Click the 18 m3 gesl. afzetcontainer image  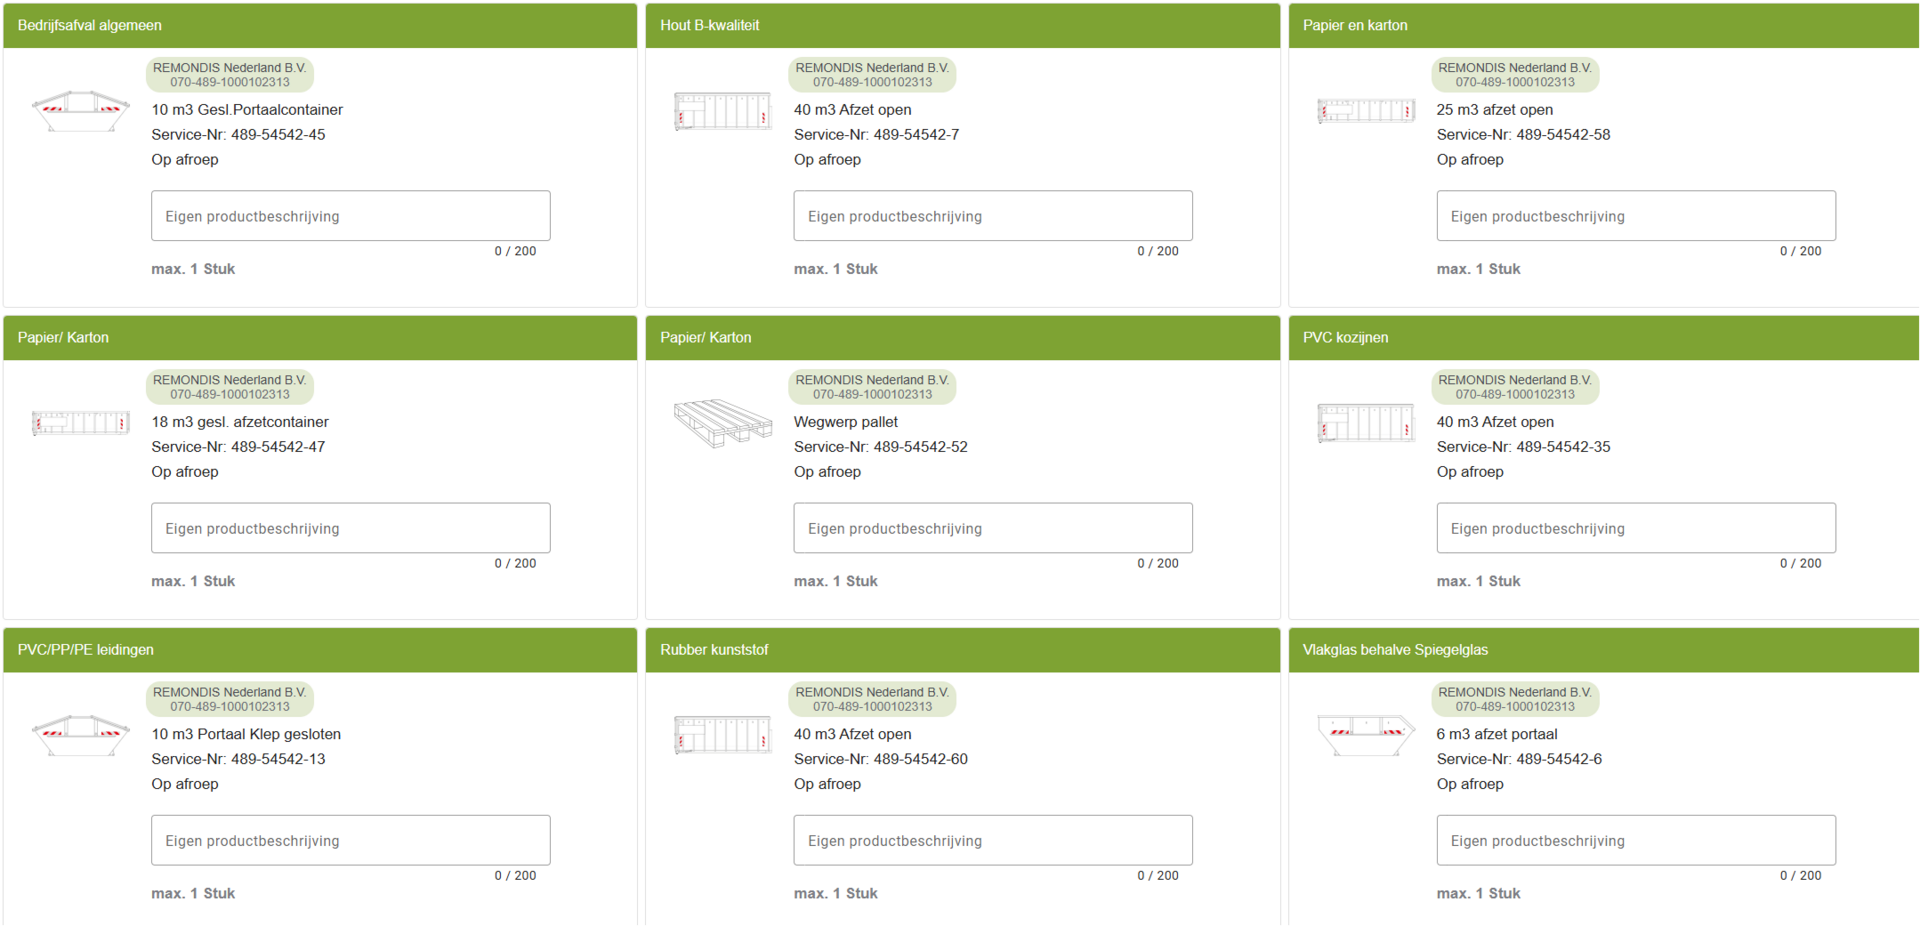pyautogui.click(x=80, y=423)
